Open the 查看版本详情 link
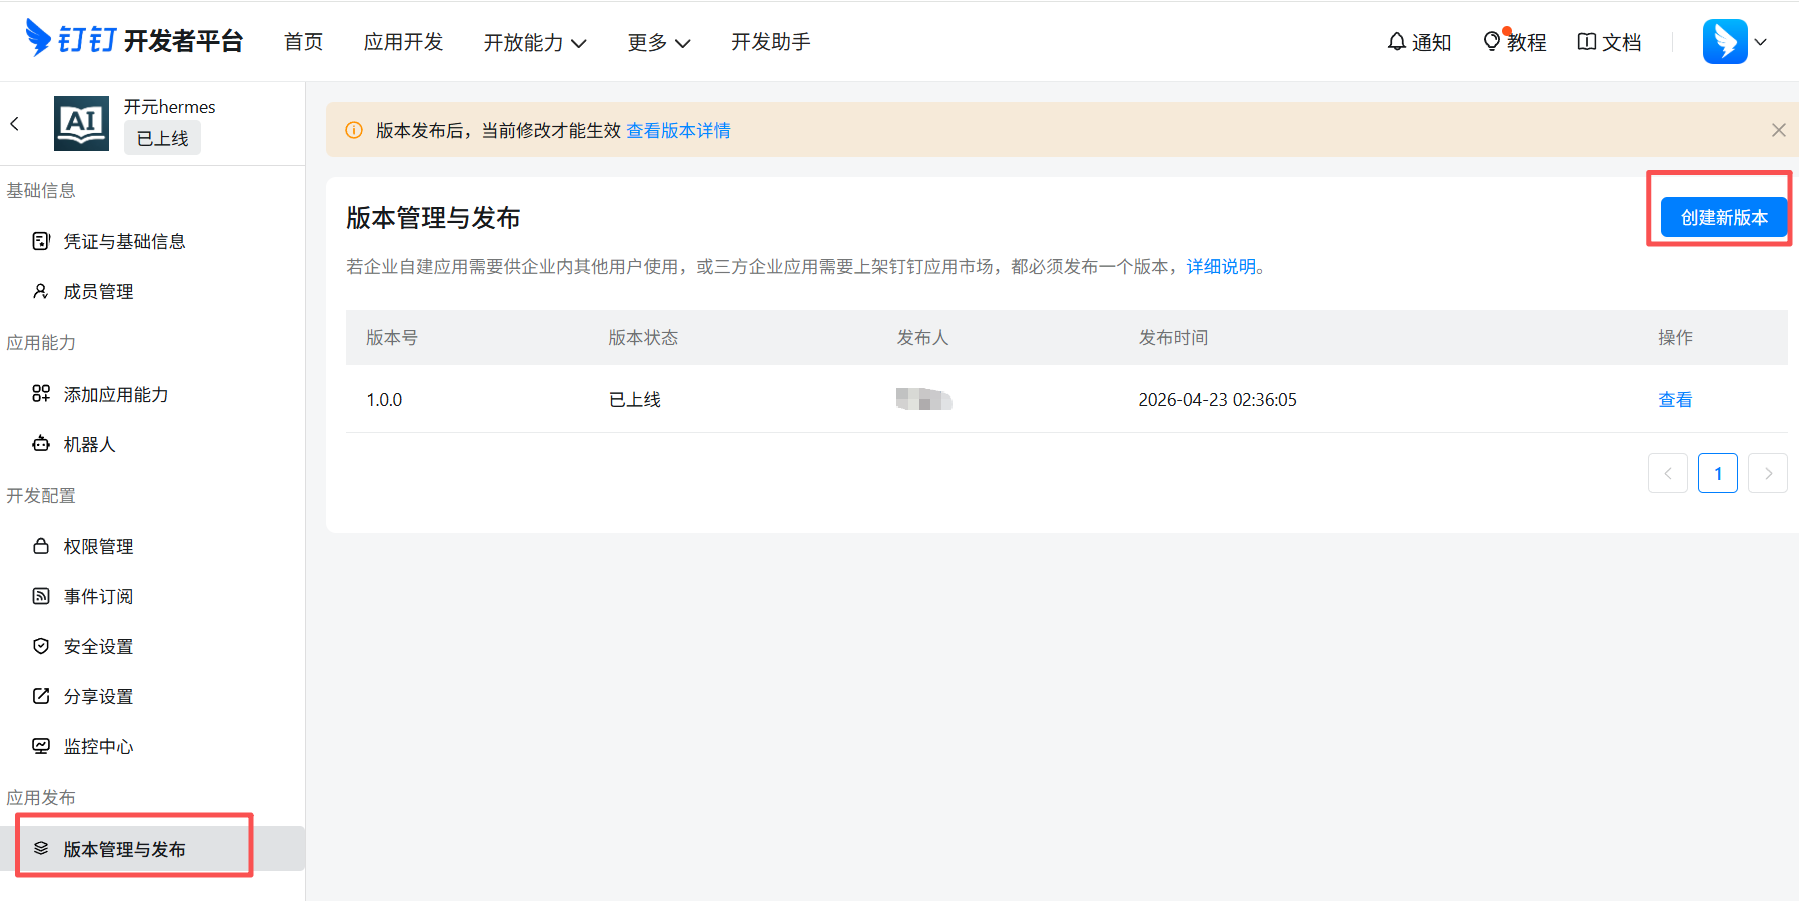 click(678, 130)
